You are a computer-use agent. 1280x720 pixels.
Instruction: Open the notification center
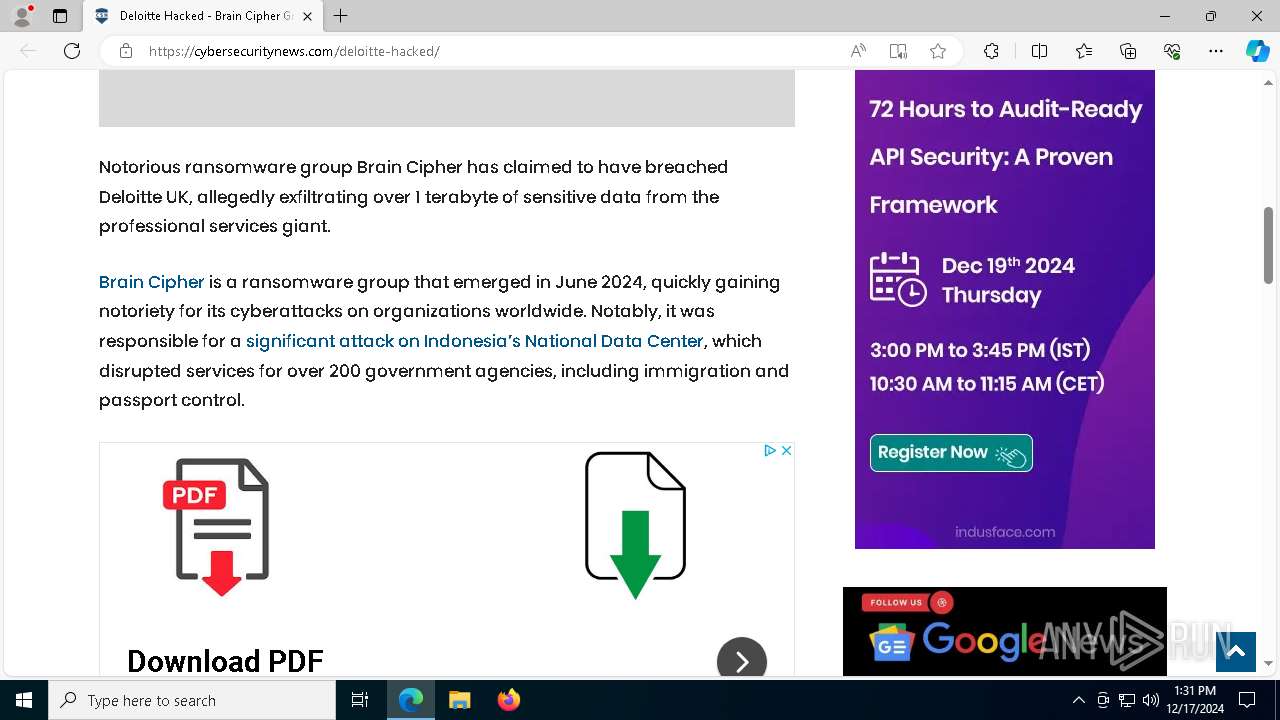point(1247,700)
